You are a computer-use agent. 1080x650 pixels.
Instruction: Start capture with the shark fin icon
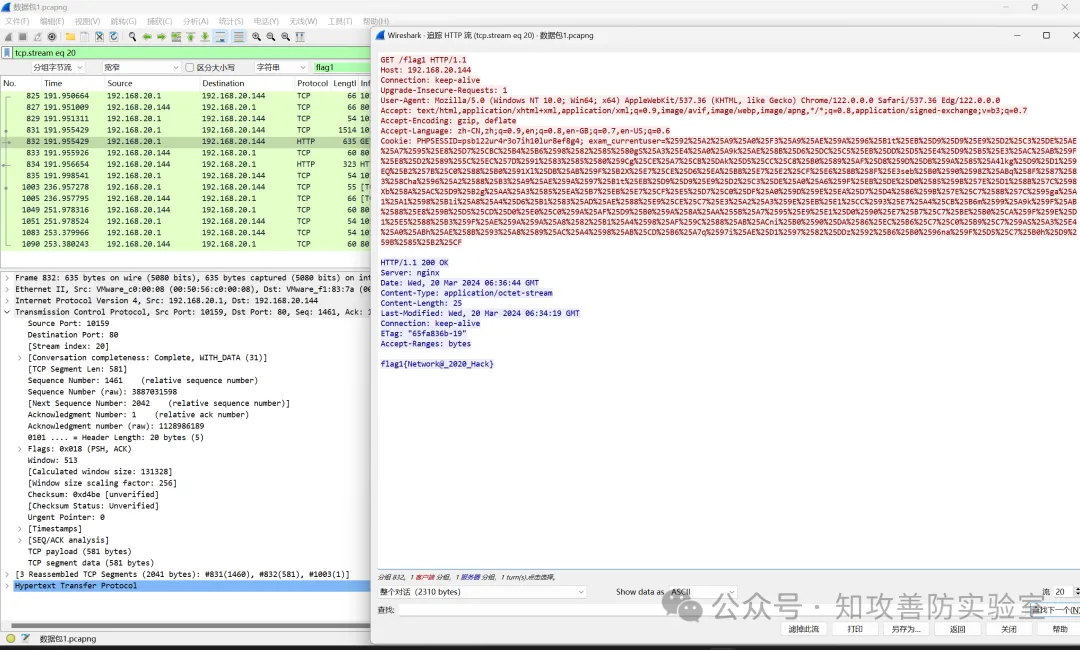point(8,36)
